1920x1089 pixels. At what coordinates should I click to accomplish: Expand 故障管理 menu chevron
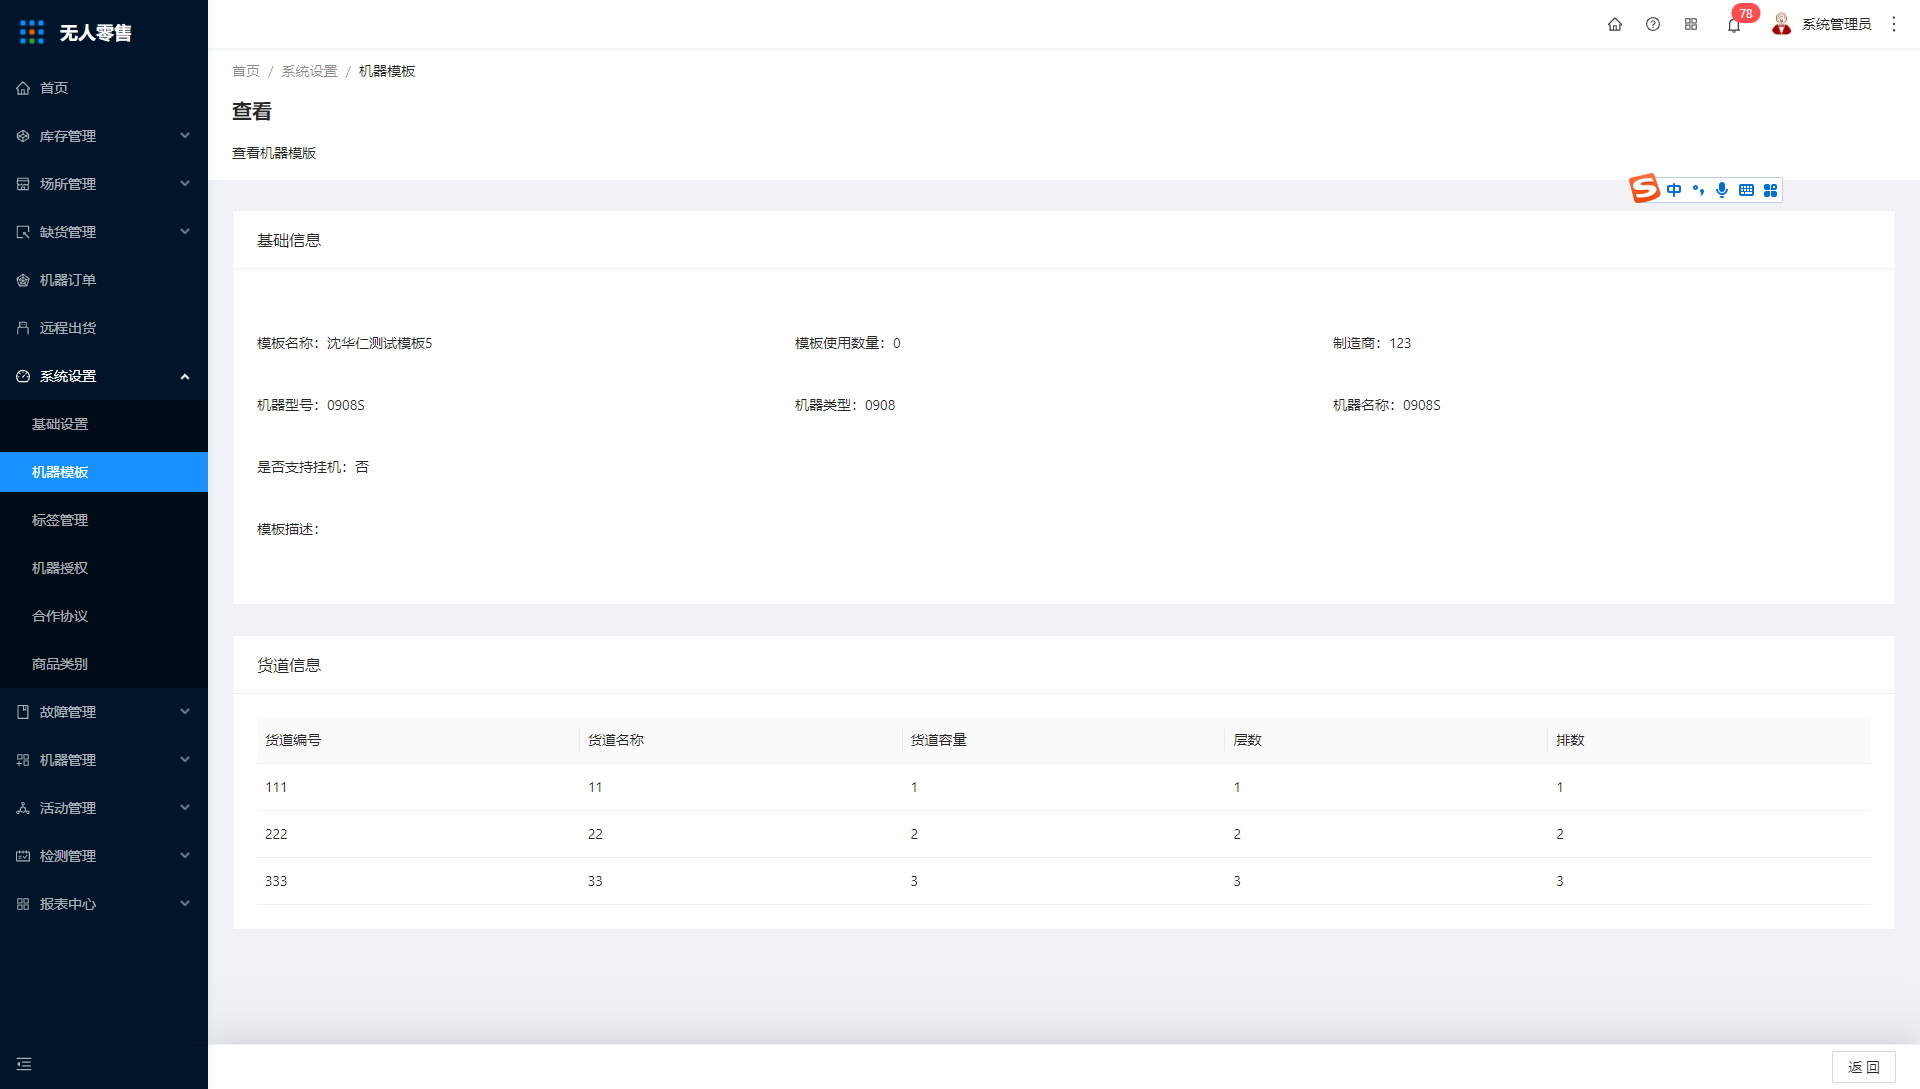coord(185,712)
